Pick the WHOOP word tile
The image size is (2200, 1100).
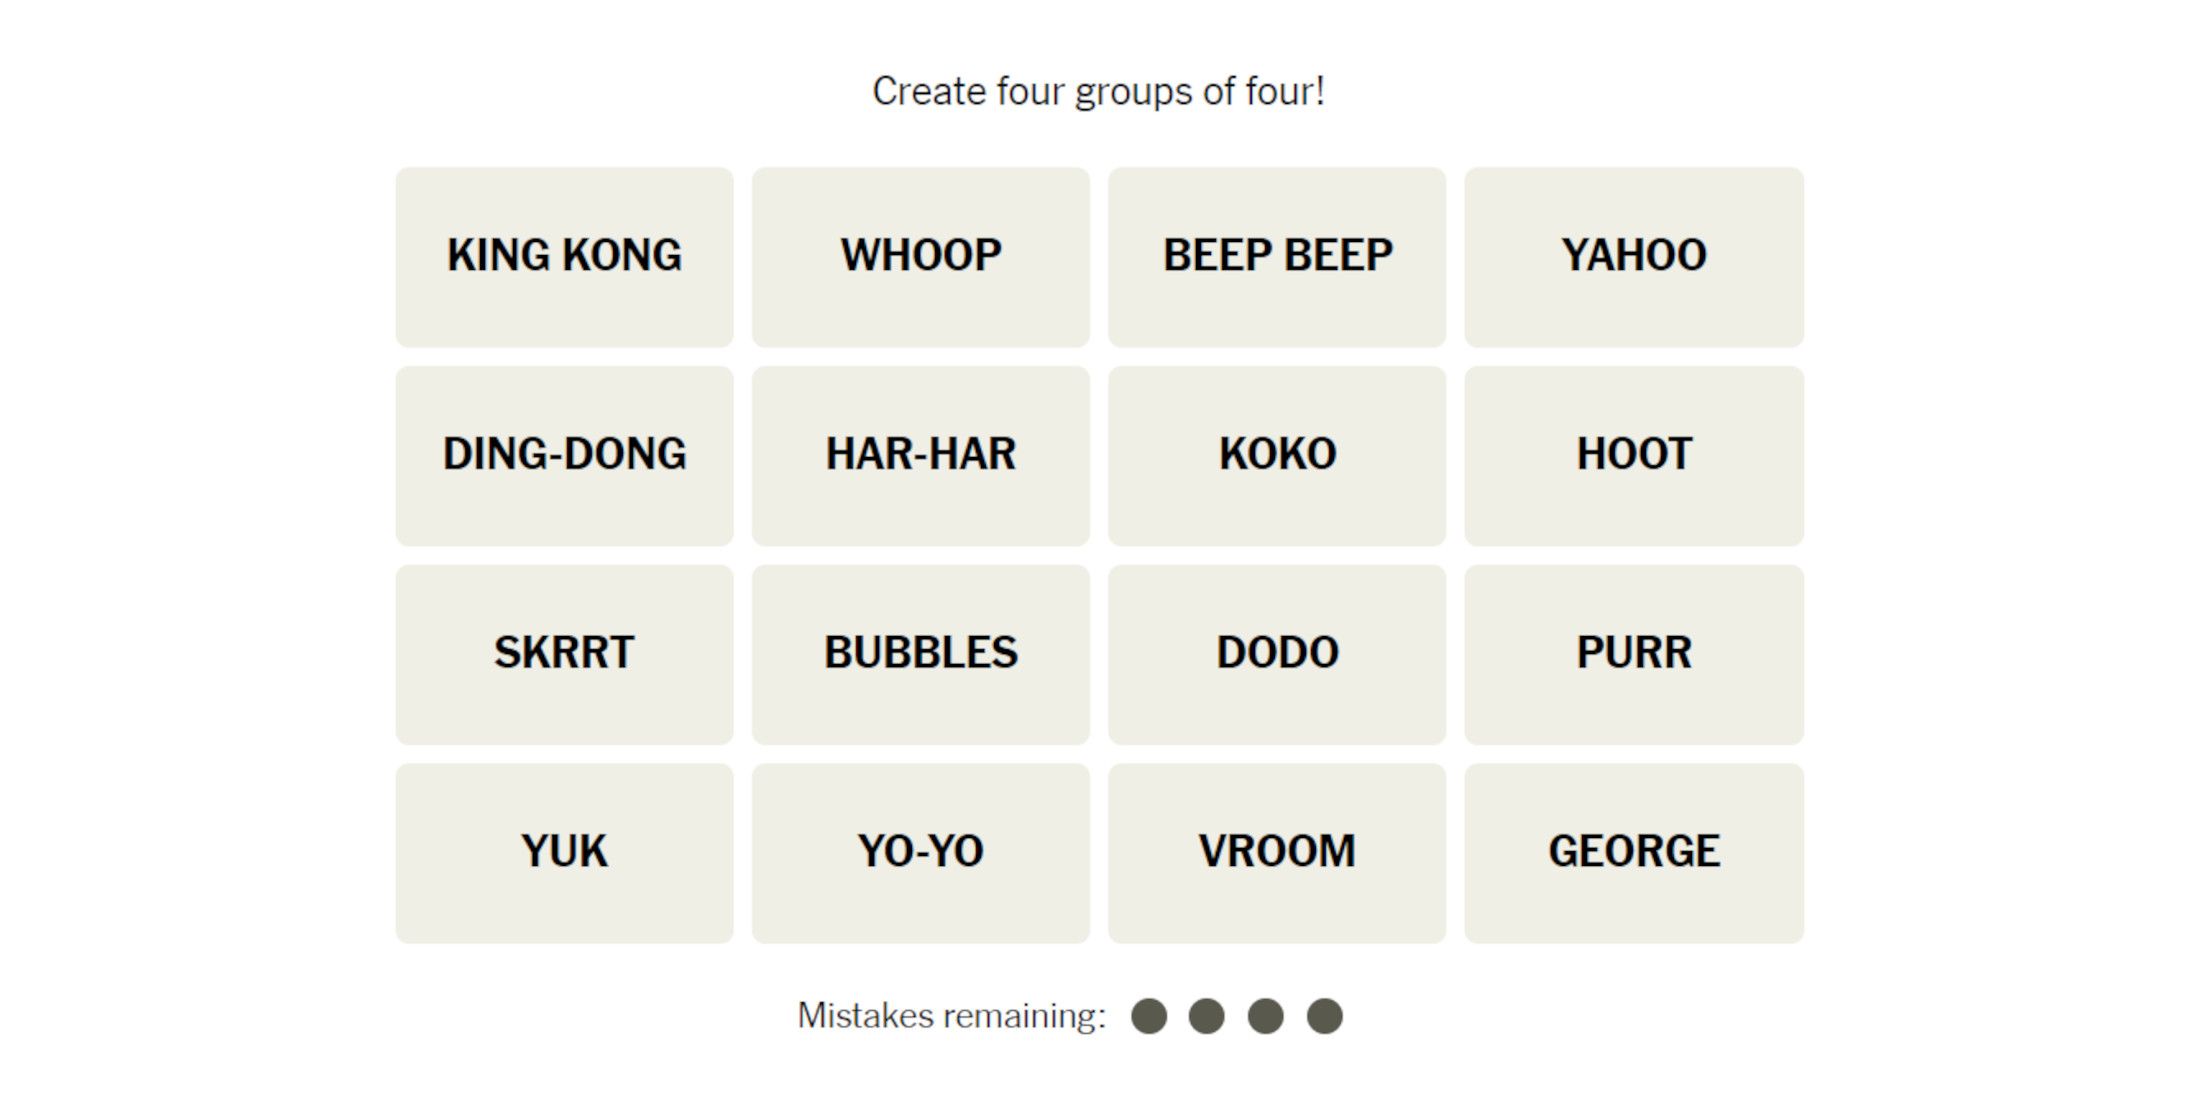pyautogui.click(x=920, y=257)
